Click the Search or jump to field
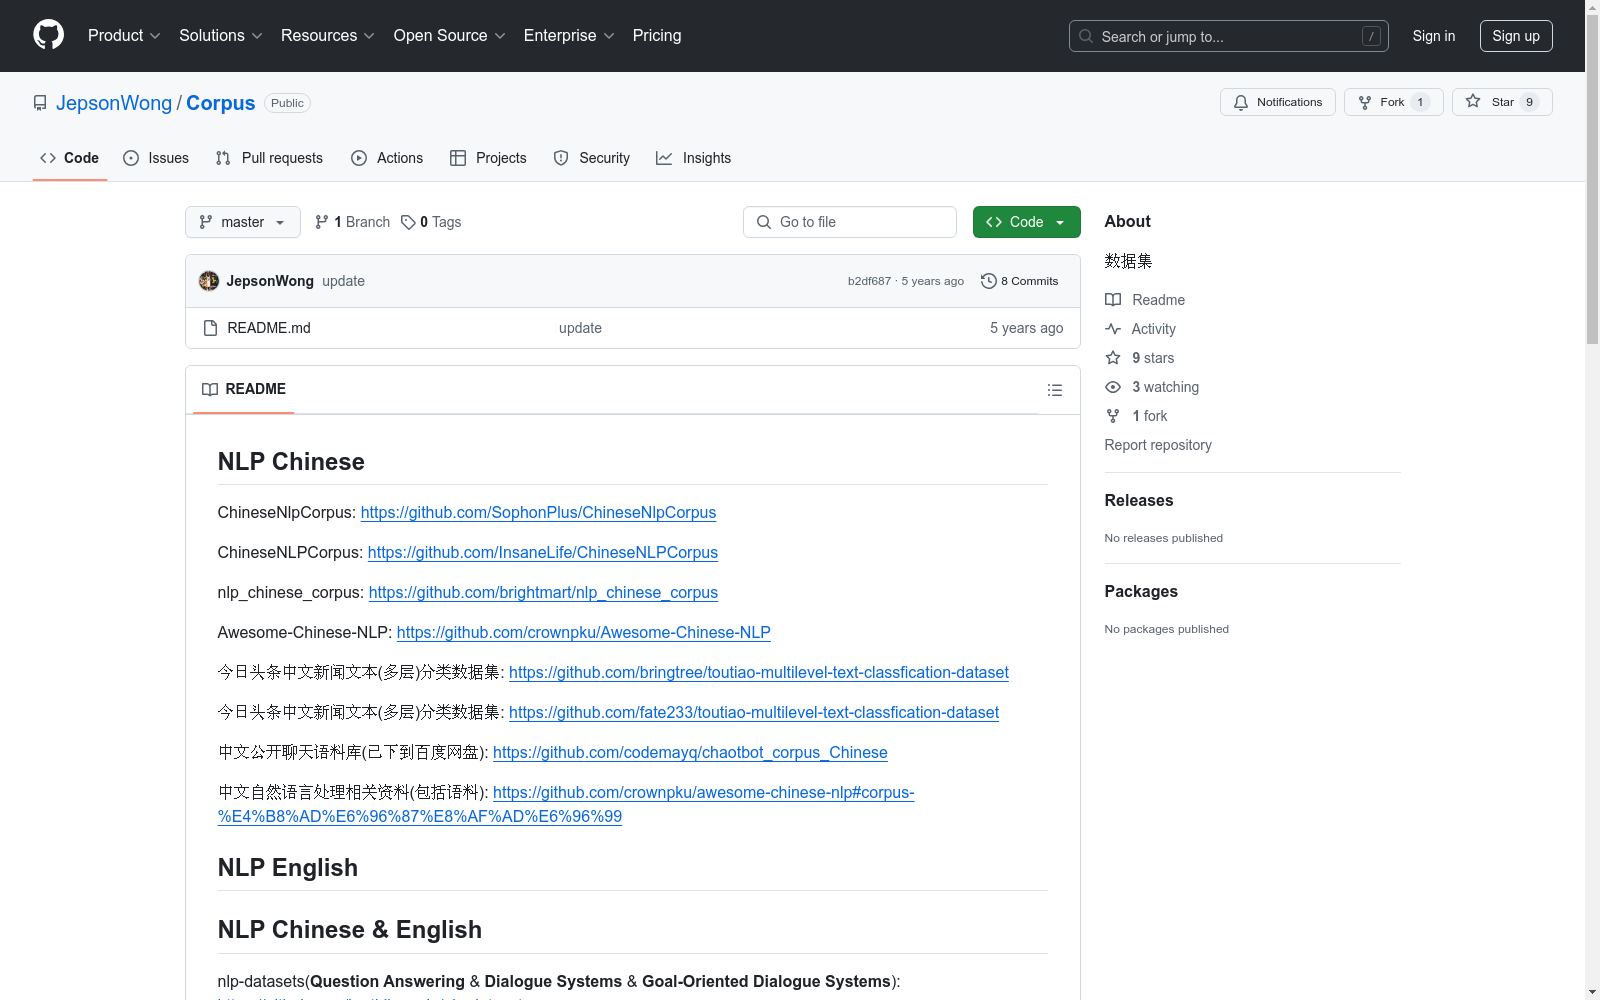Viewport: 1600px width, 1000px height. 1229,36
